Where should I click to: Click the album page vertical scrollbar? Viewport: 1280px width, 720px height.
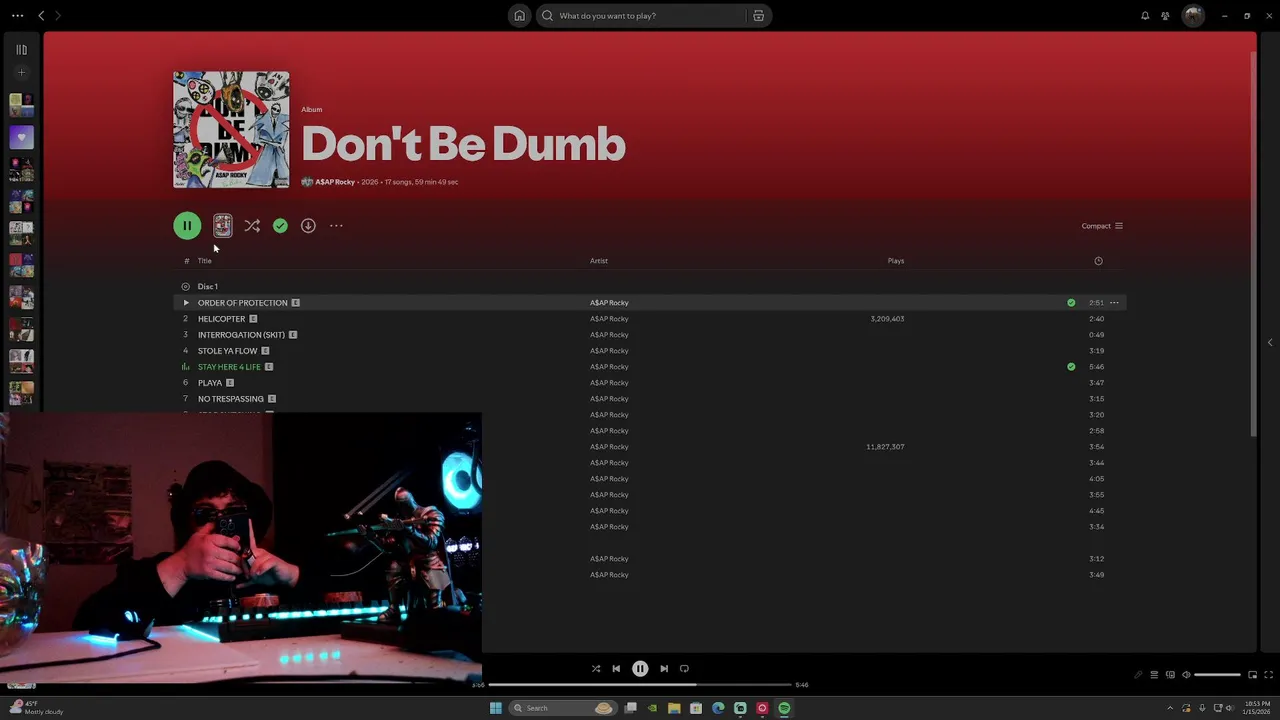tap(1254, 244)
